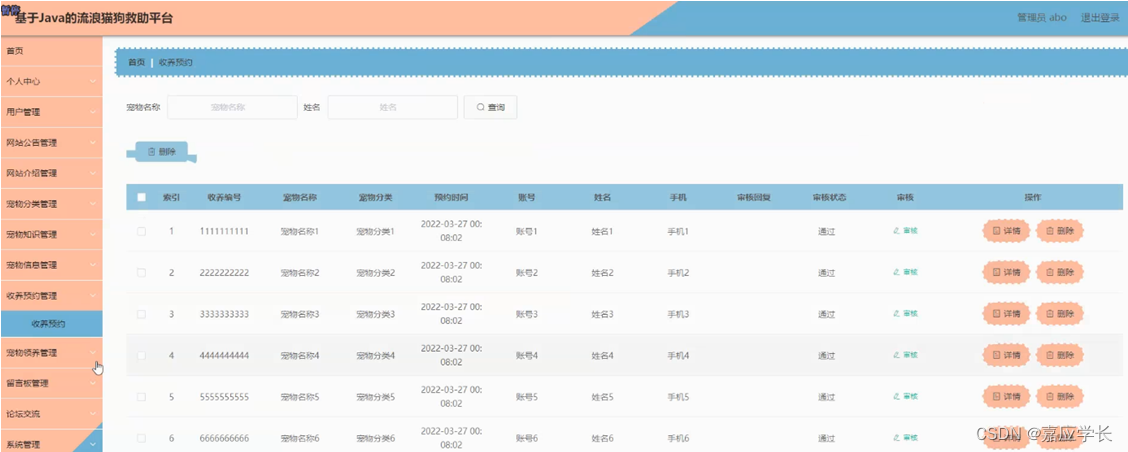Expand the 网站介绍管理 chevron
This screenshot has height=452, width=1128.
tap(93, 173)
